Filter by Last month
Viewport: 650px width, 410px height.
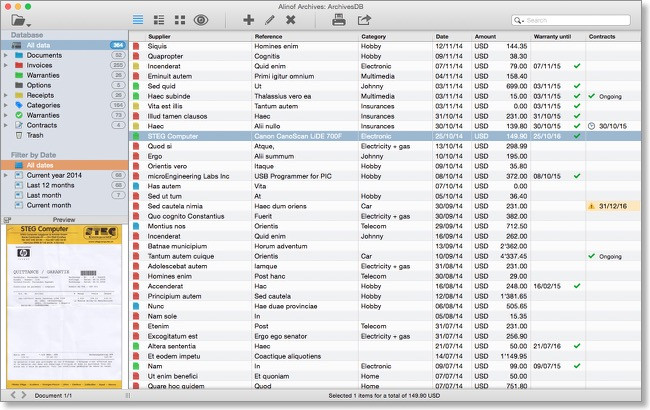pos(64,195)
